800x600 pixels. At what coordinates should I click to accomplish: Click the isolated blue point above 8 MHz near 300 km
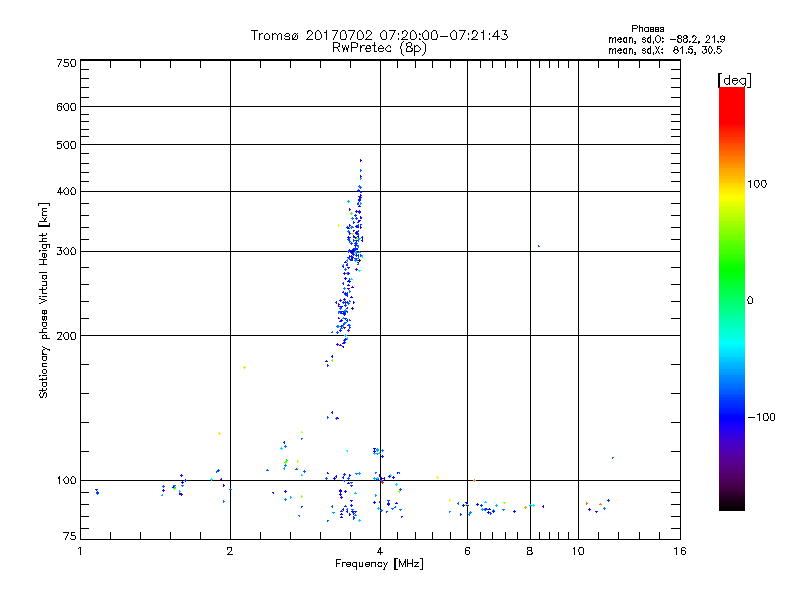click(539, 246)
